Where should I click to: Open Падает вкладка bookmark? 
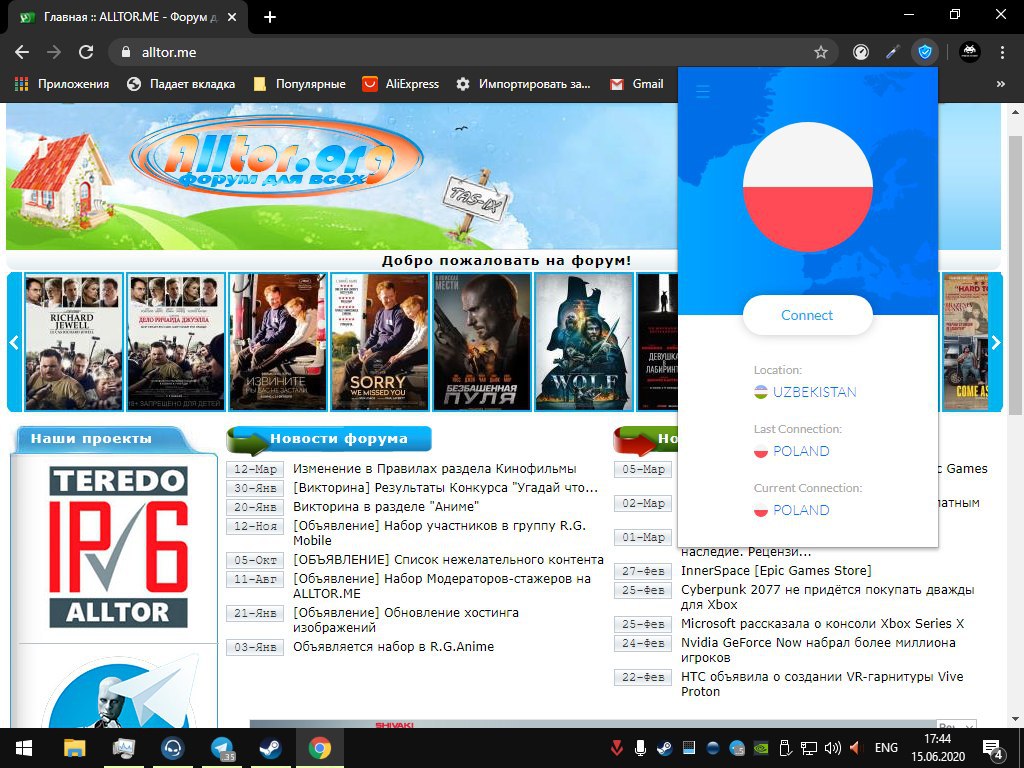coord(181,84)
